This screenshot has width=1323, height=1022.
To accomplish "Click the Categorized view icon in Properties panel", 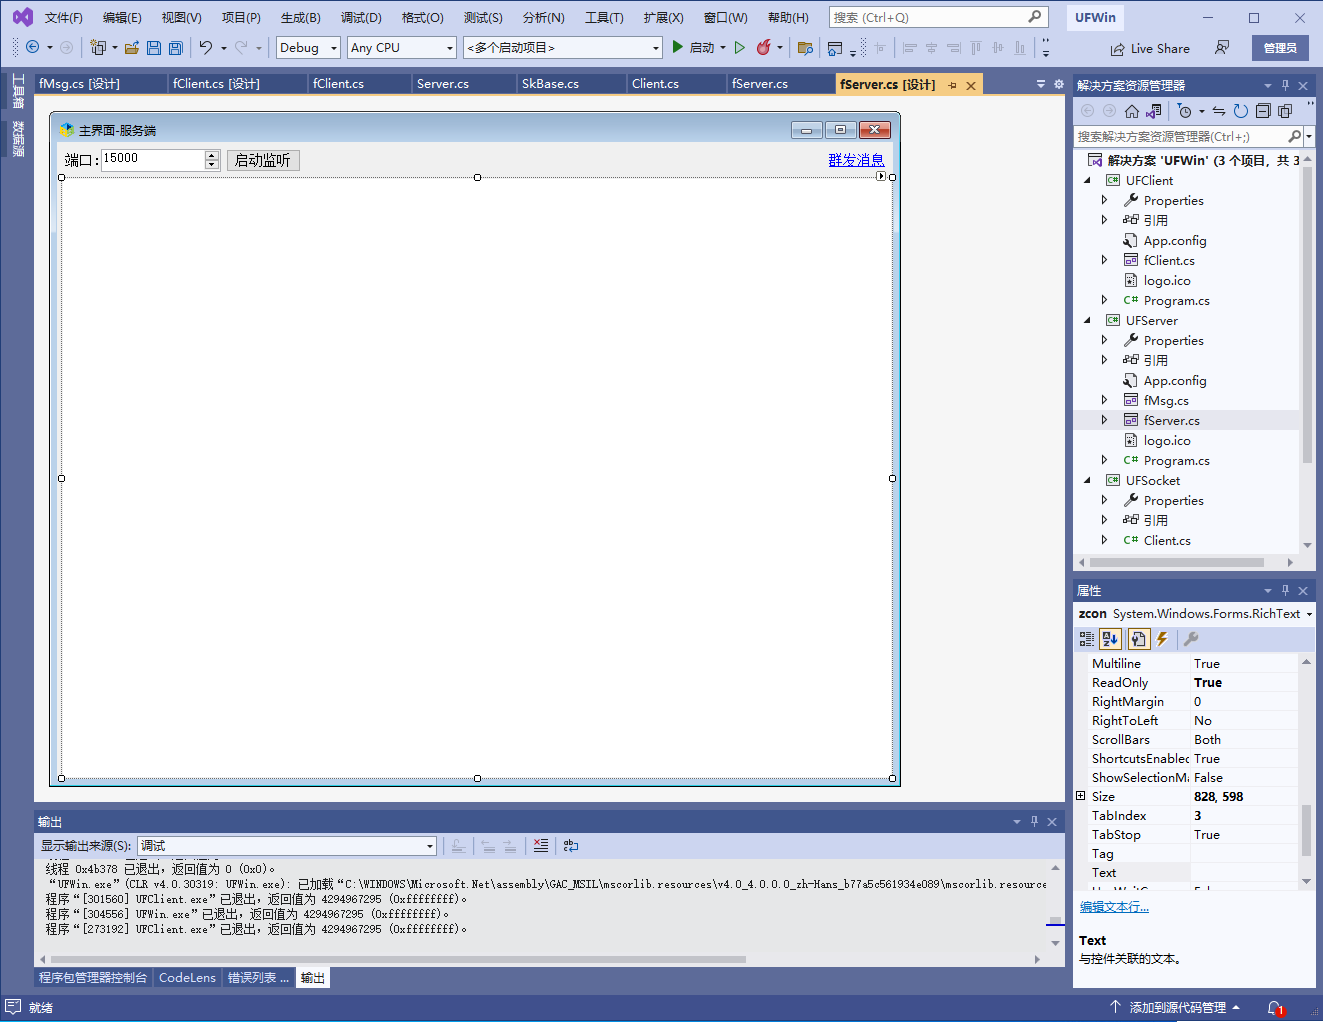I will [1087, 639].
